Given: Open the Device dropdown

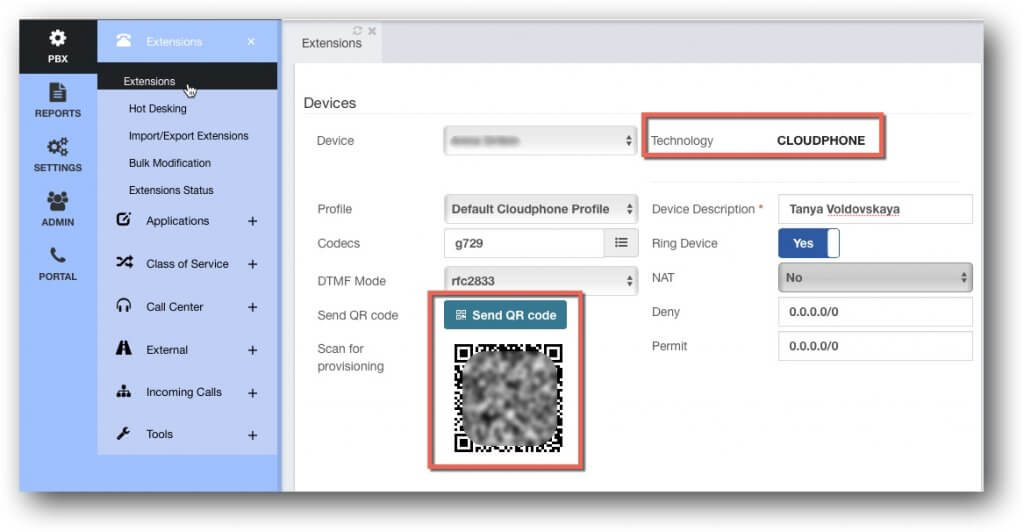Looking at the screenshot, I should [x=541, y=140].
